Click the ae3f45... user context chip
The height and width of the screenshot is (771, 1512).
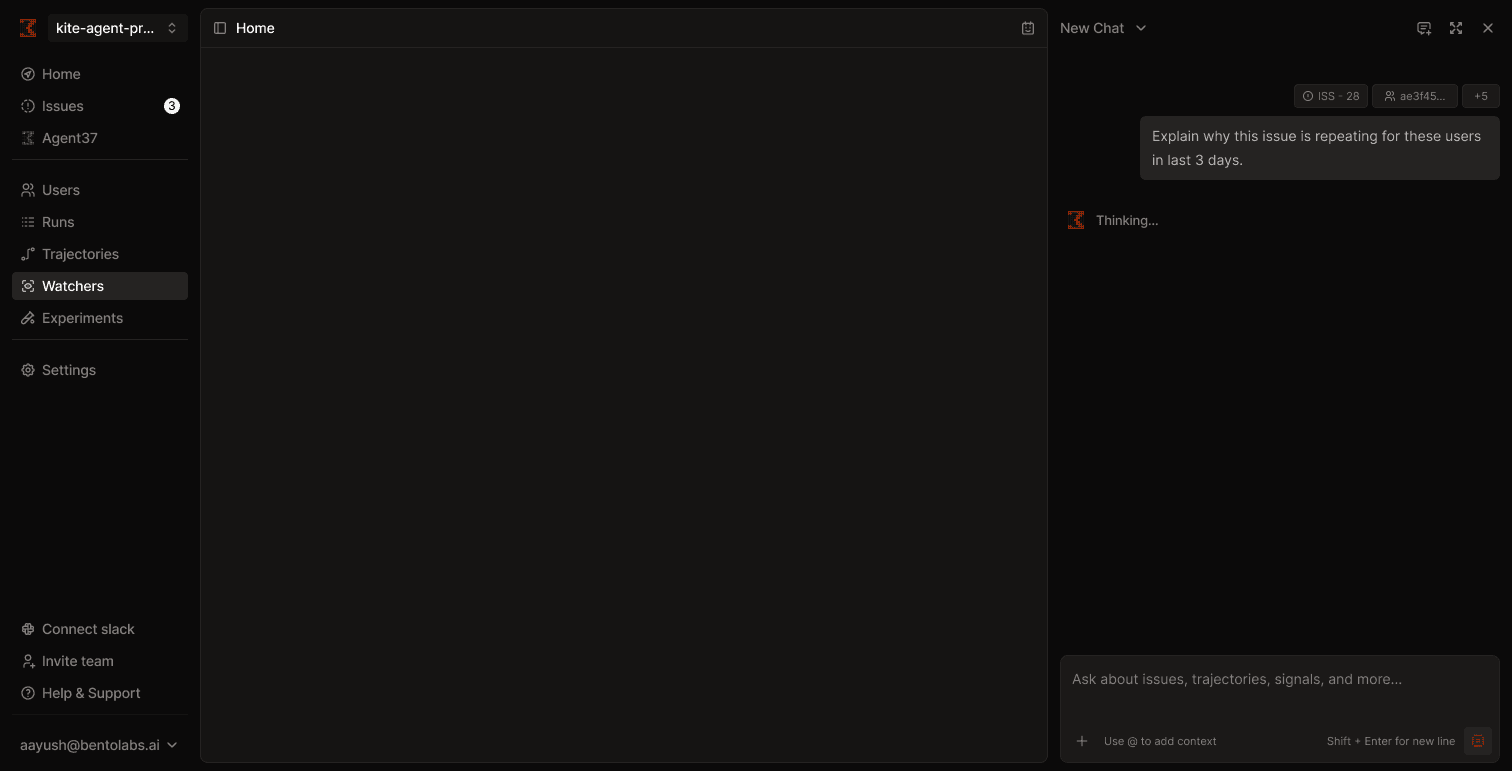(x=1415, y=96)
